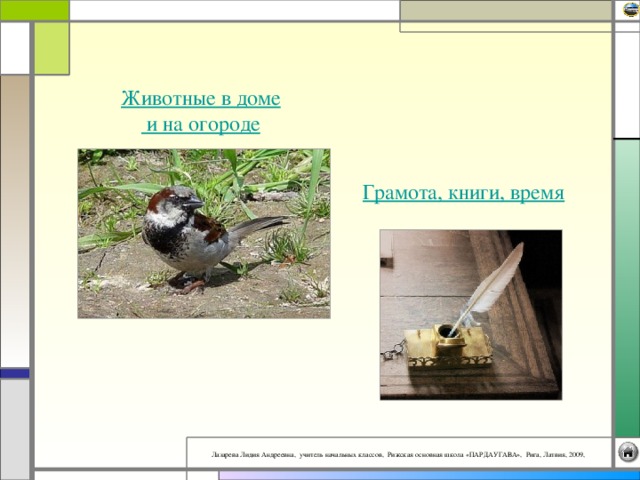Select the sparrow photo
Viewport: 640px width, 480px height.
click(204, 233)
